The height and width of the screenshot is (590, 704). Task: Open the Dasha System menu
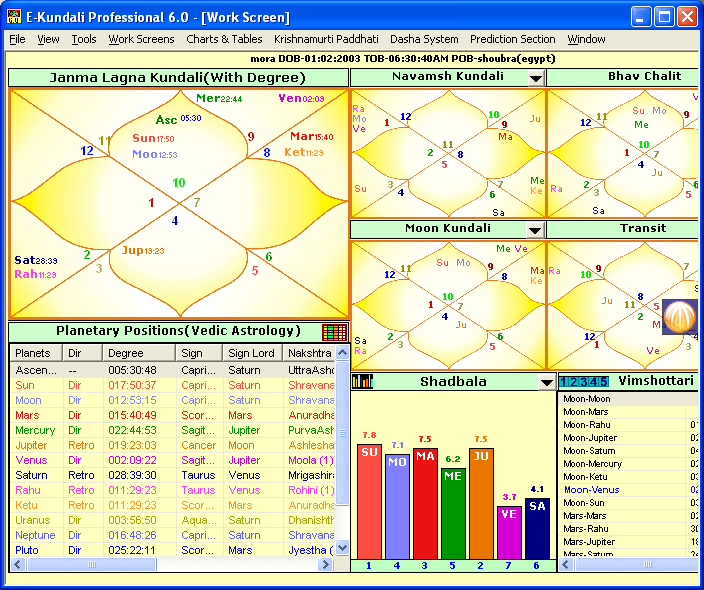pos(424,40)
